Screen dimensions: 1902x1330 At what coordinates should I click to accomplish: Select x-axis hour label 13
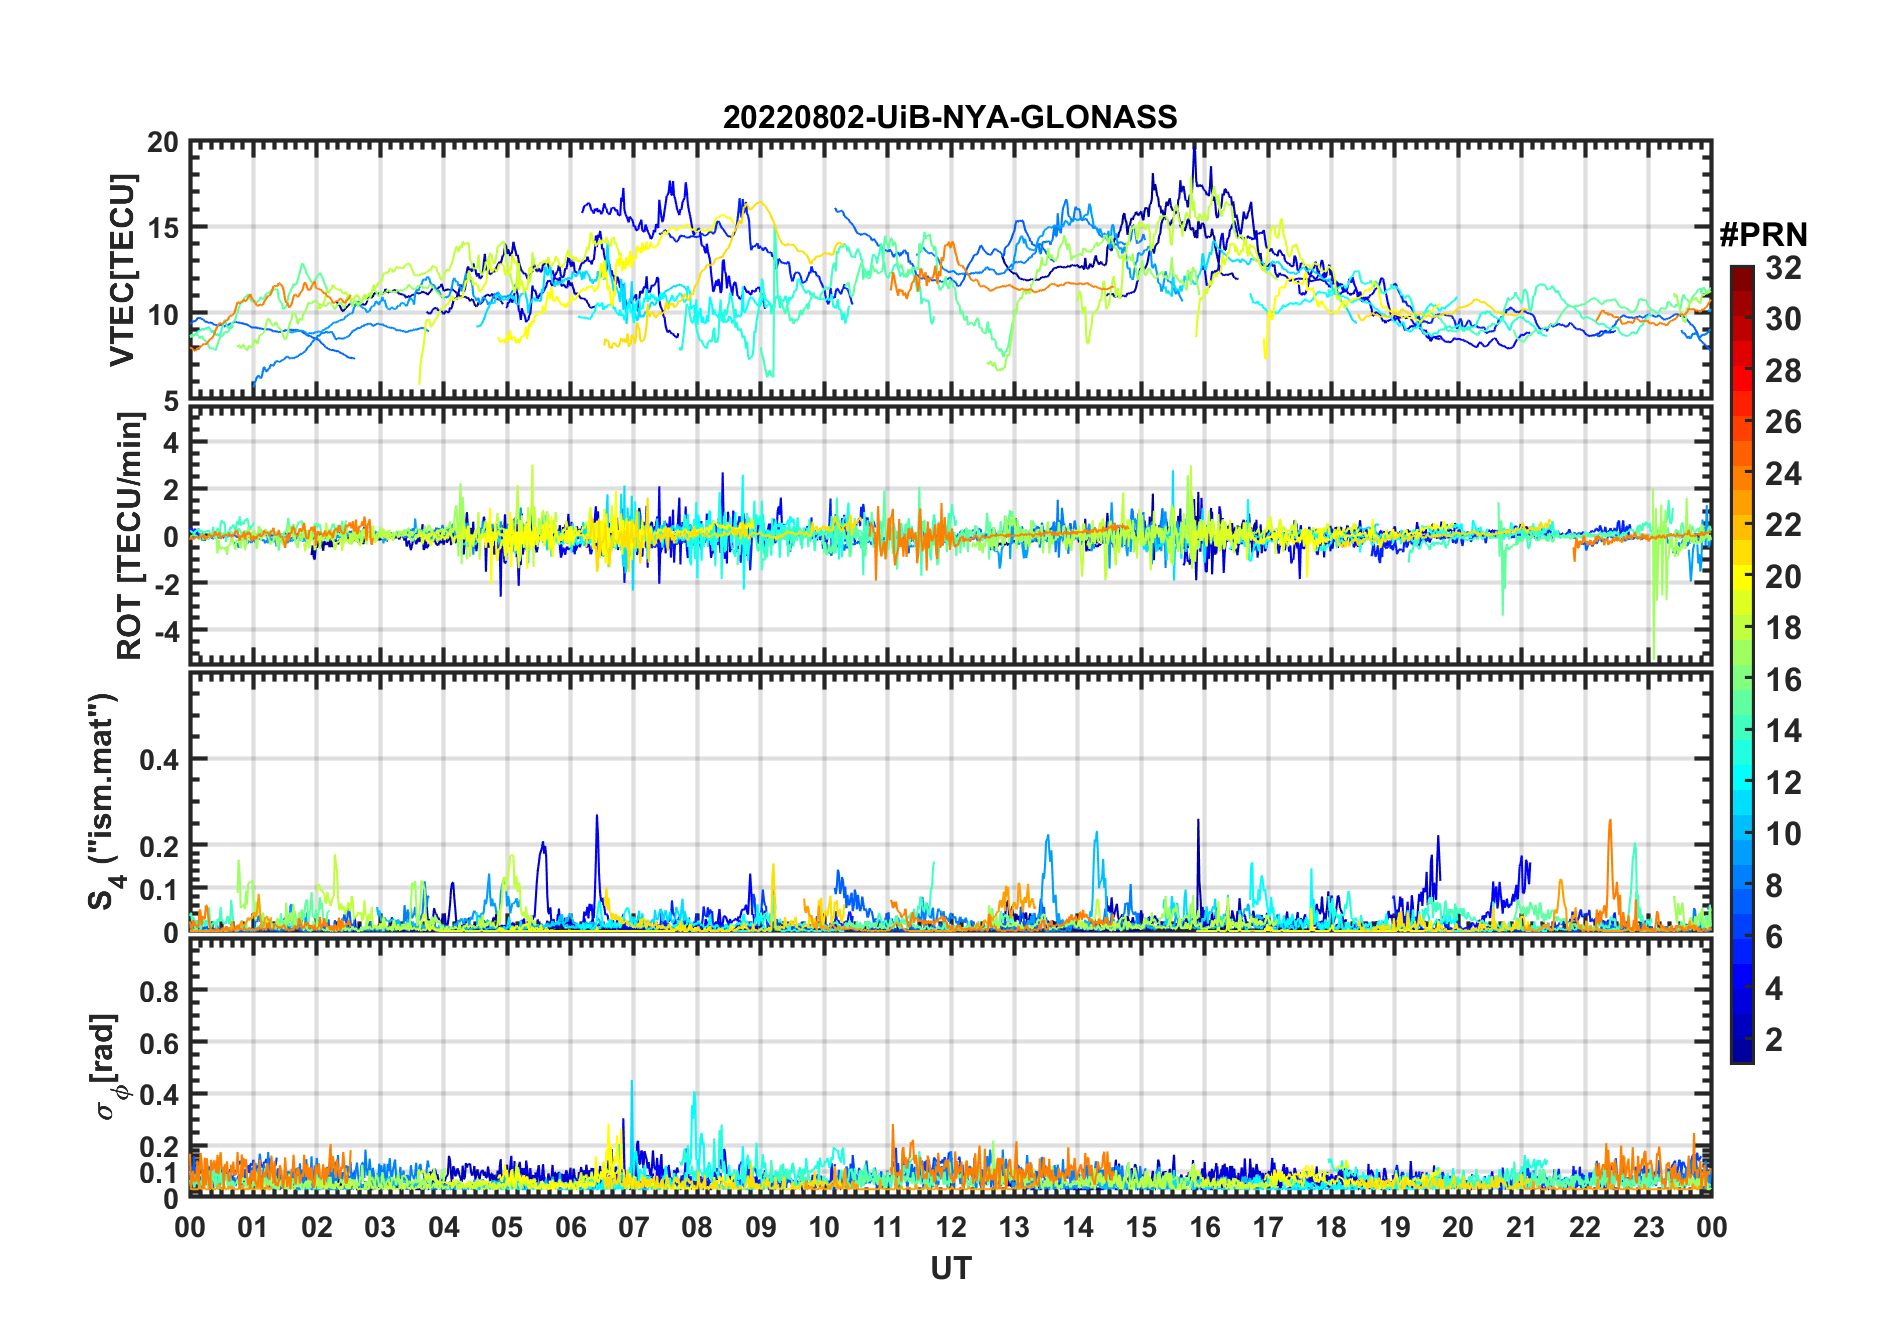(x=1014, y=1227)
